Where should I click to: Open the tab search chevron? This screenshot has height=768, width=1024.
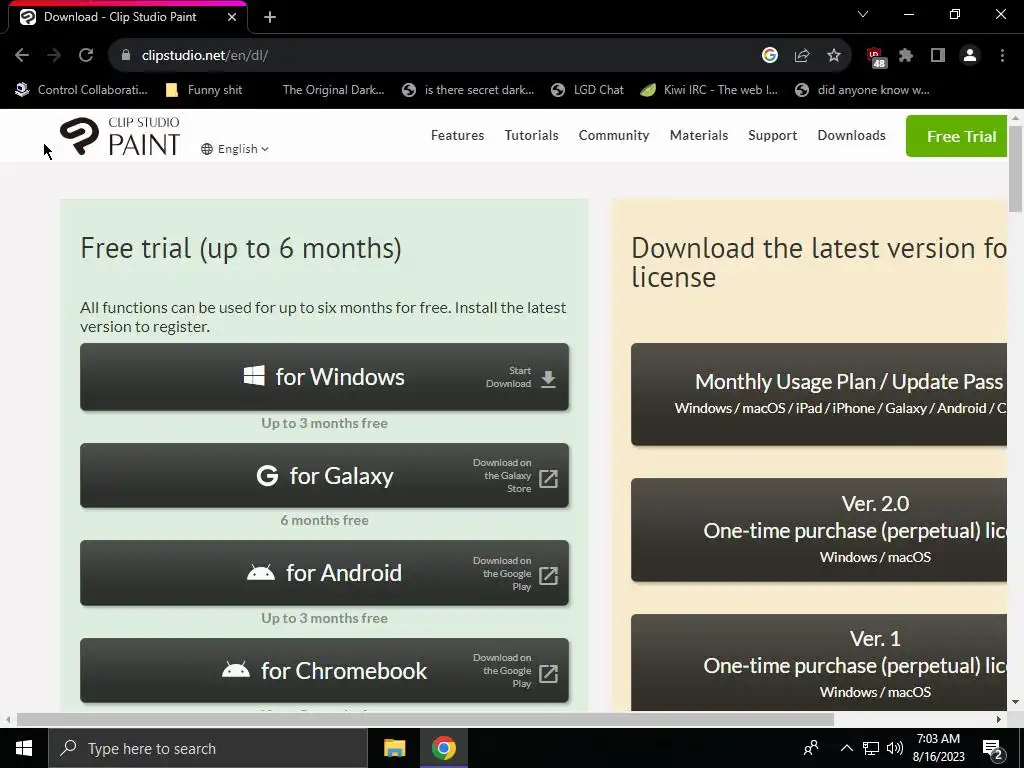(863, 14)
